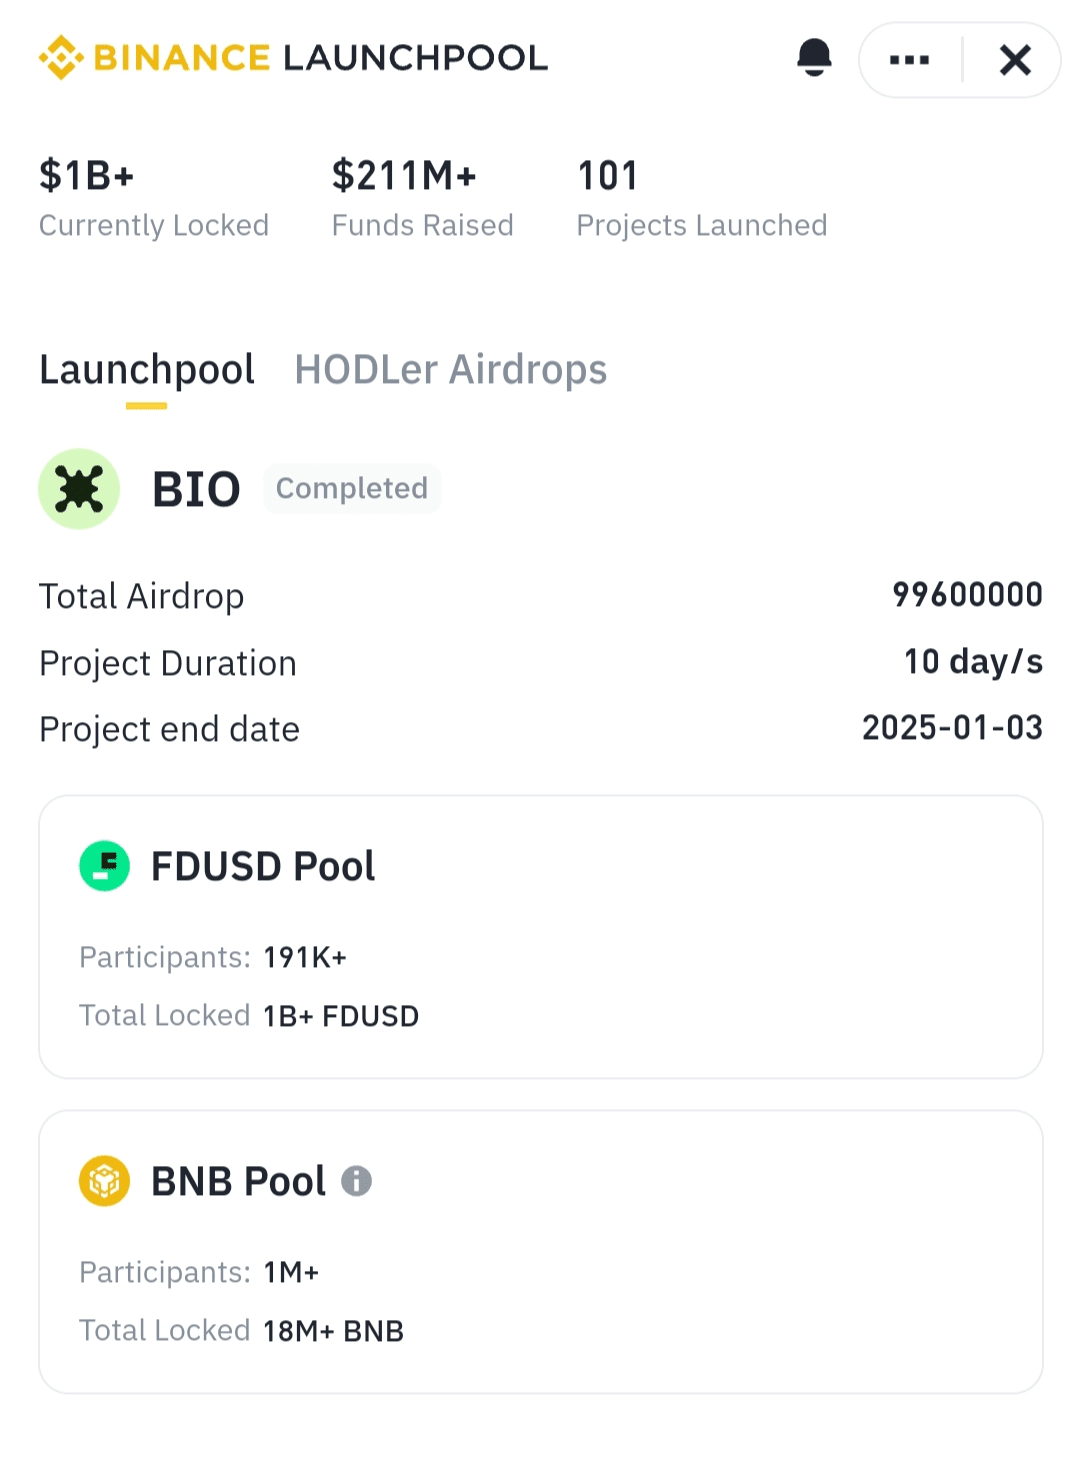This screenshot has height=1467, width=1080.
Task: Open the BNB Pool card heading
Action: (x=238, y=1181)
